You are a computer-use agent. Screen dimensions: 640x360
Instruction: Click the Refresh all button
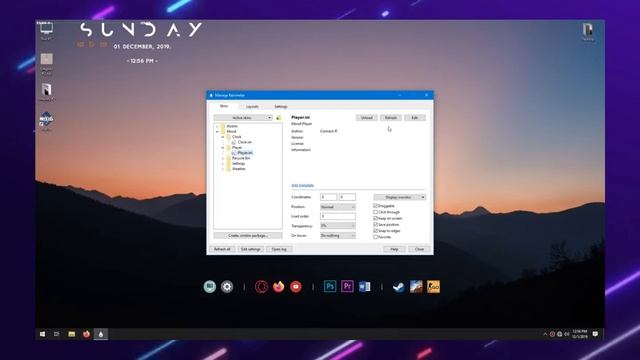(222, 249)
